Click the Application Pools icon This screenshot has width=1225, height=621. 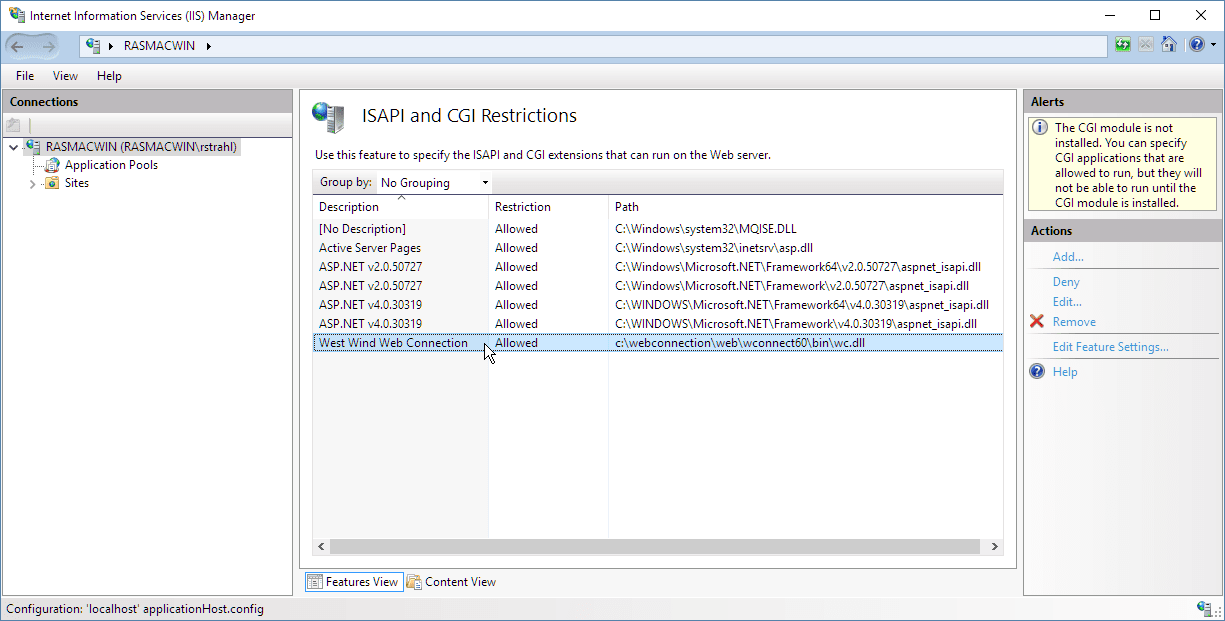pyautogui.click(x=52, y=165)
